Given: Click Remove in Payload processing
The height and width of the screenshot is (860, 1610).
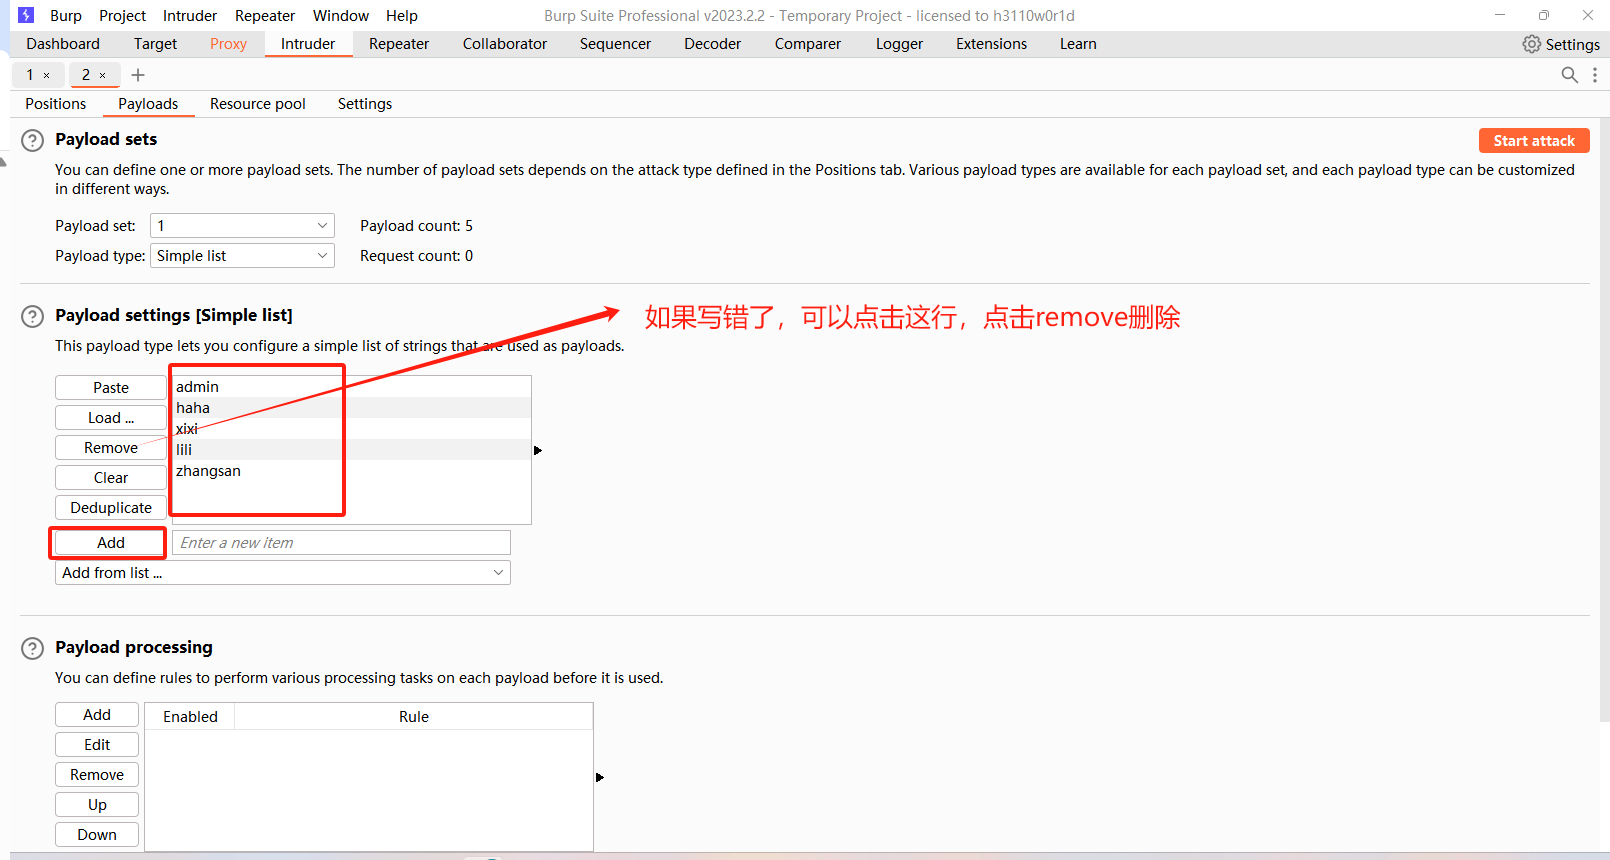Looking at the screenshot, I should 97,775.
